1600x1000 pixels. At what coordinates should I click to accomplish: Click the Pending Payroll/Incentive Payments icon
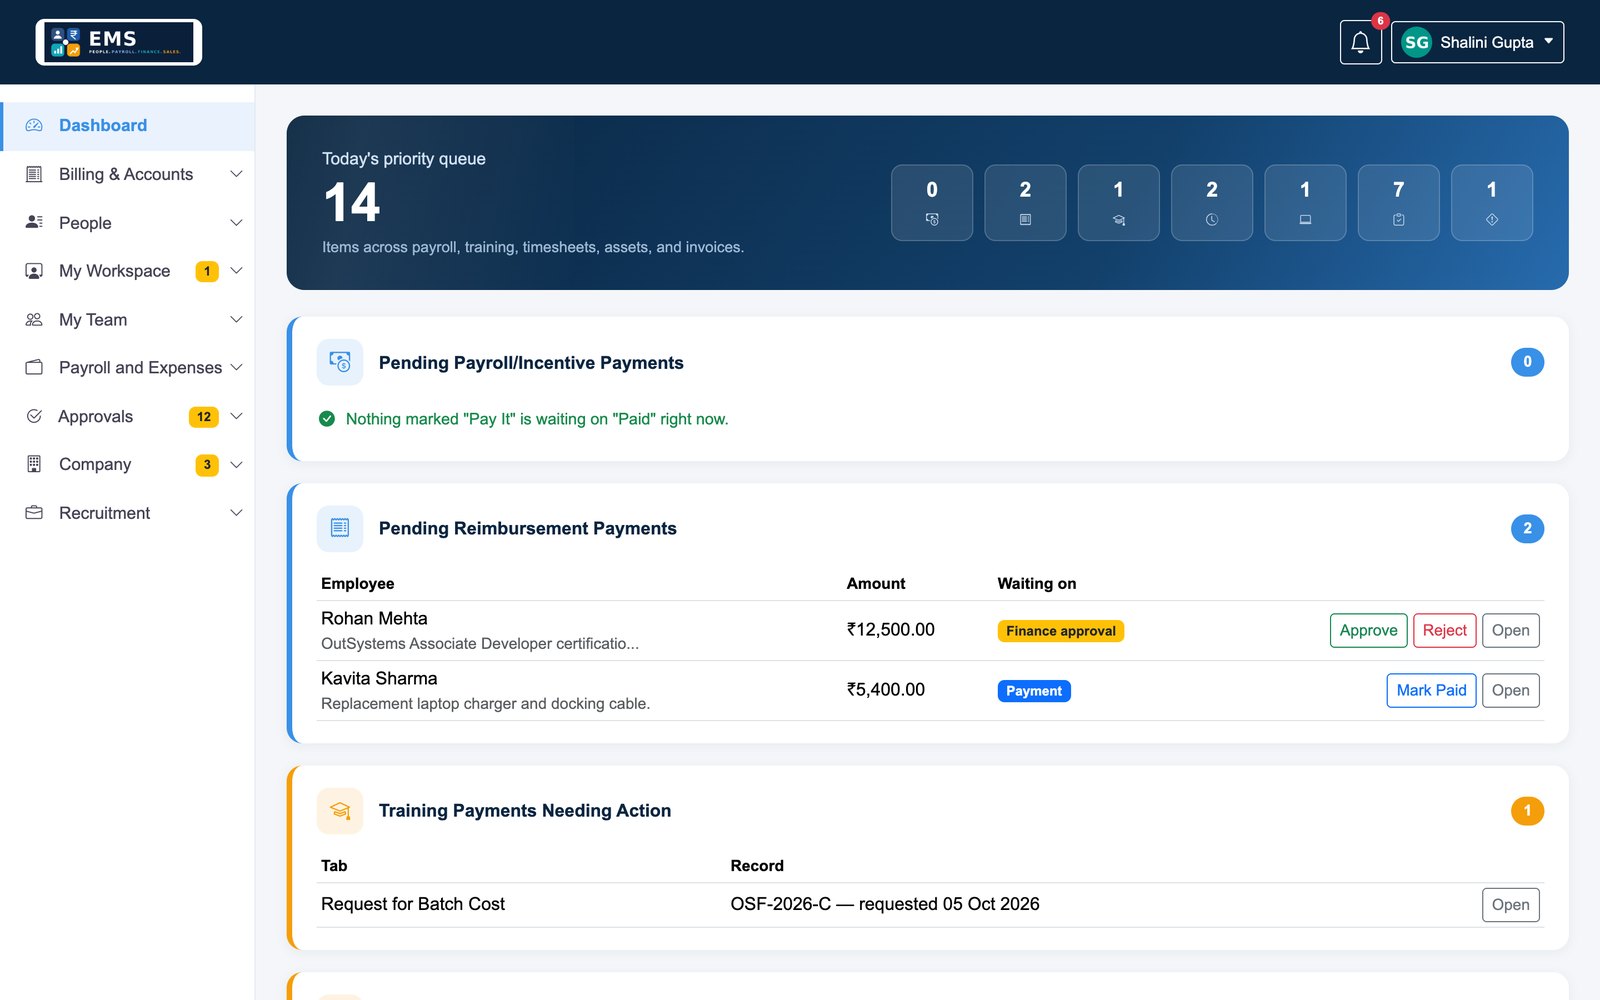(340, 362)
